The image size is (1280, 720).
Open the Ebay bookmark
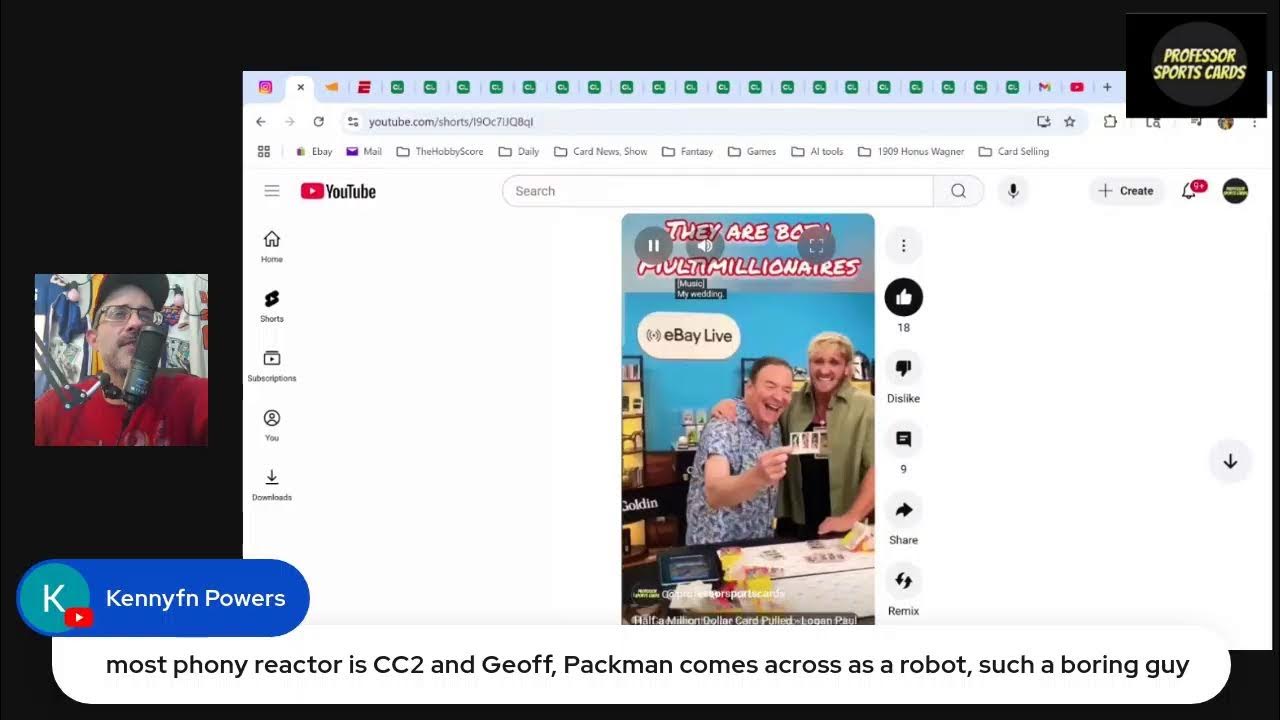[313, 152]
